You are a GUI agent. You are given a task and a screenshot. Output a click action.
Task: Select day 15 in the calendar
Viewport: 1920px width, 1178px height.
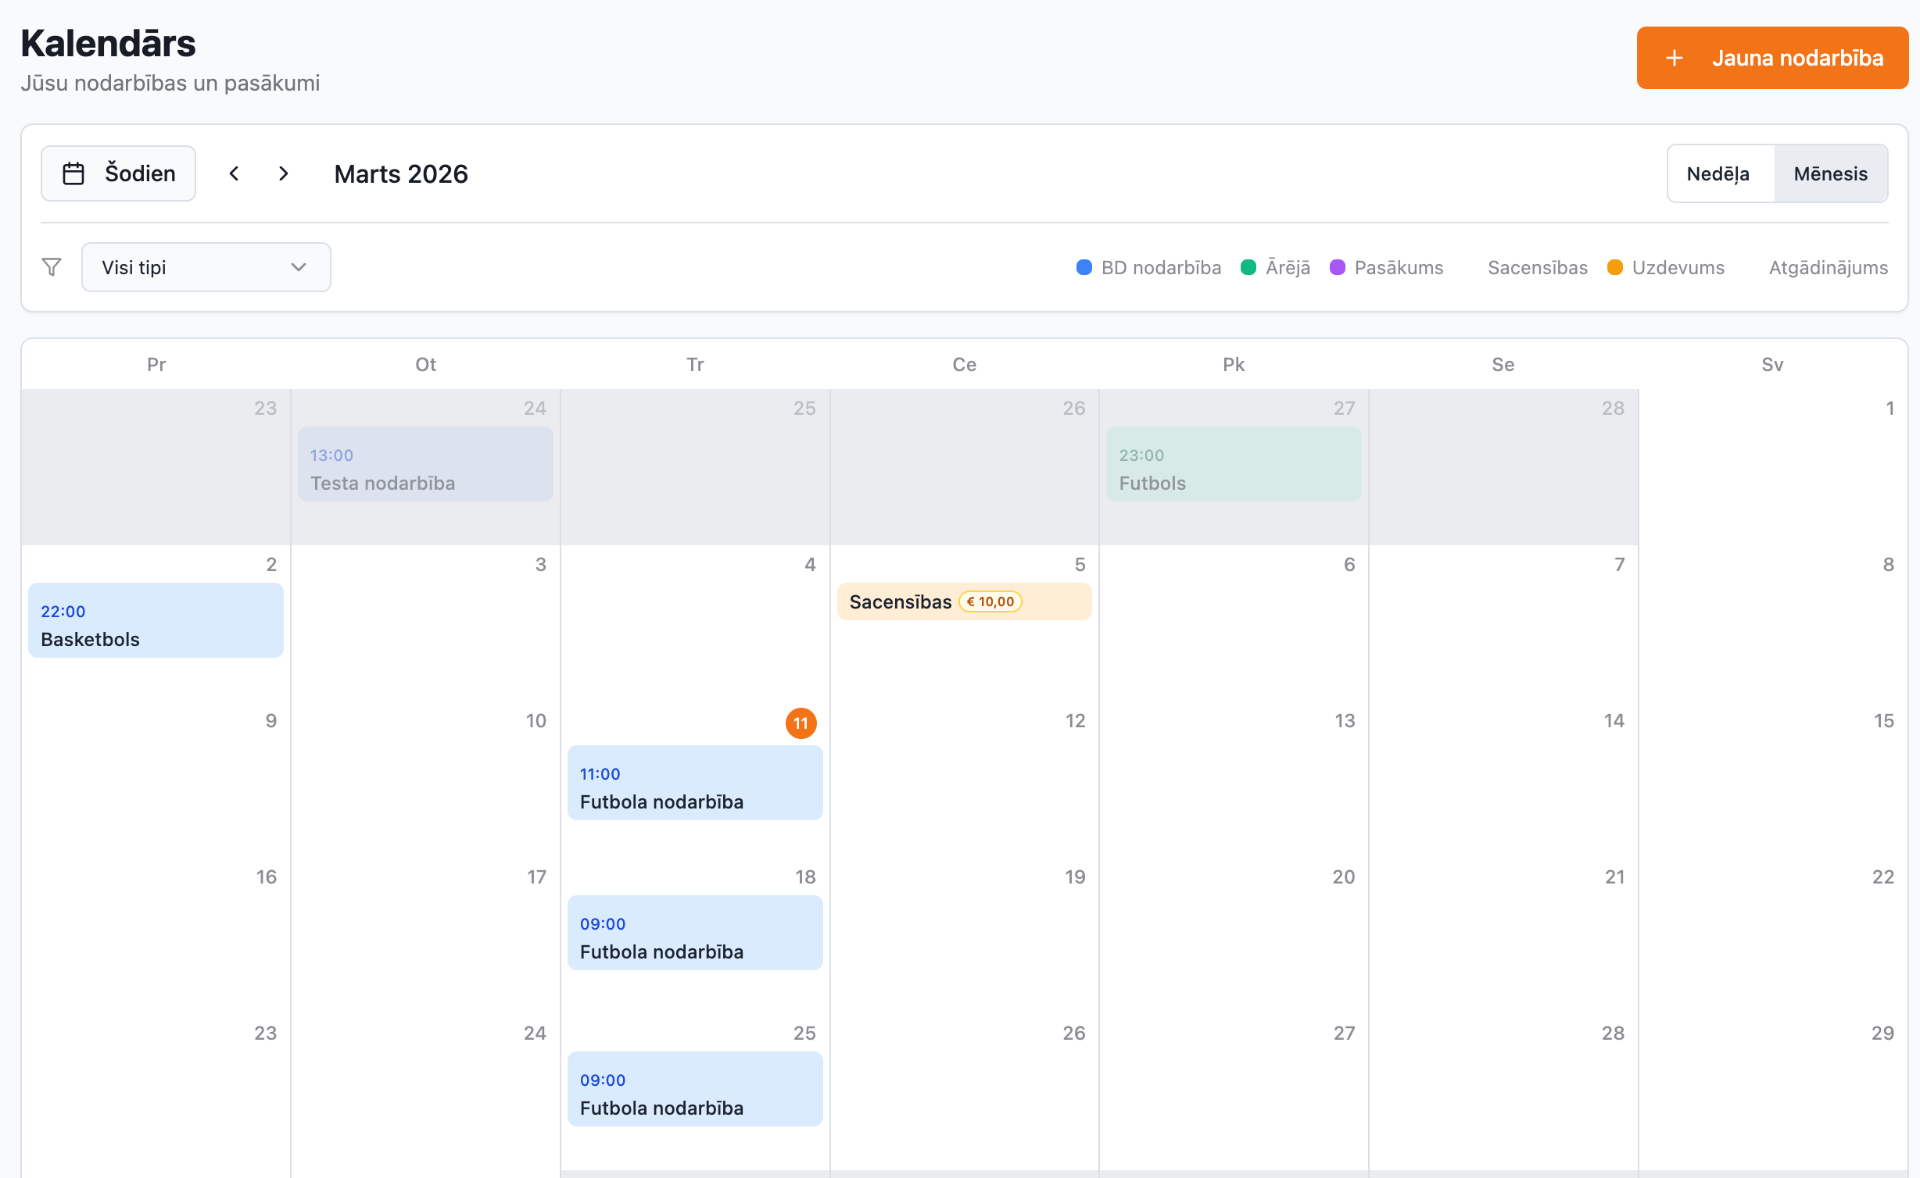click(x=1883, y=721)
